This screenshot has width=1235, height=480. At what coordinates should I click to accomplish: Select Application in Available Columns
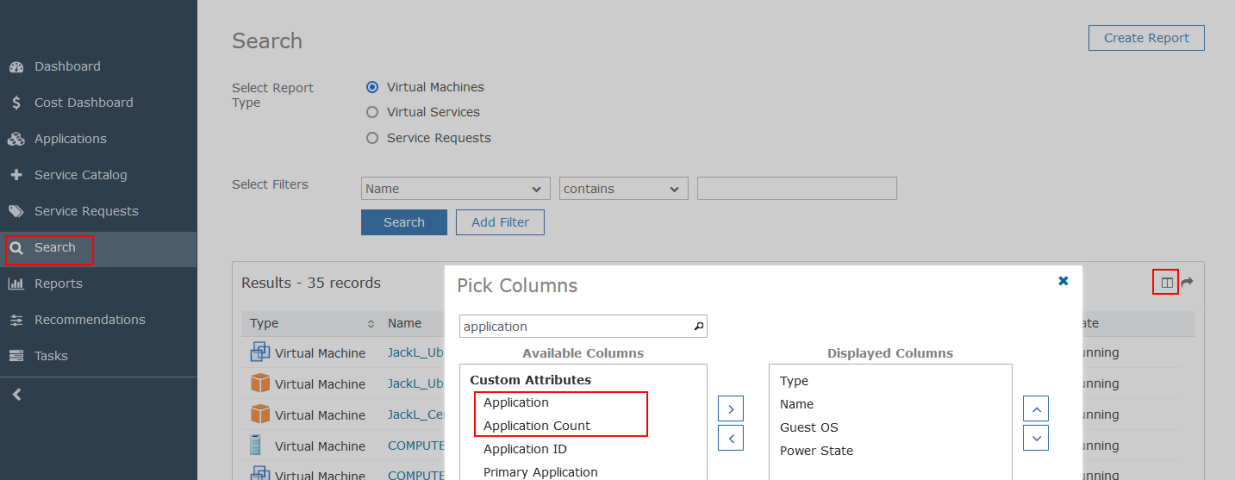click(516, 403)
